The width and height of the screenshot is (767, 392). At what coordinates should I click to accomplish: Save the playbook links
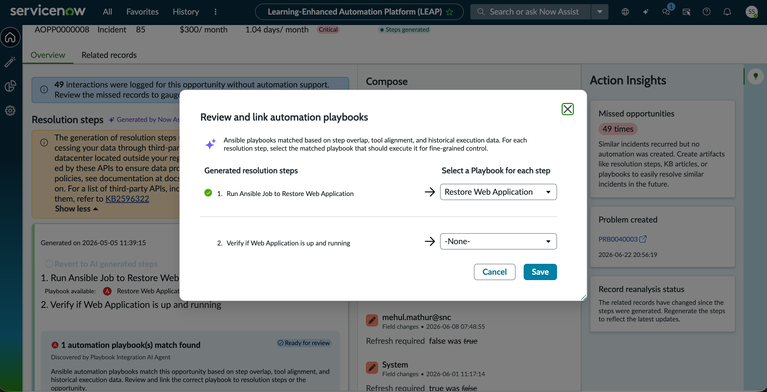tap(540, 272)
